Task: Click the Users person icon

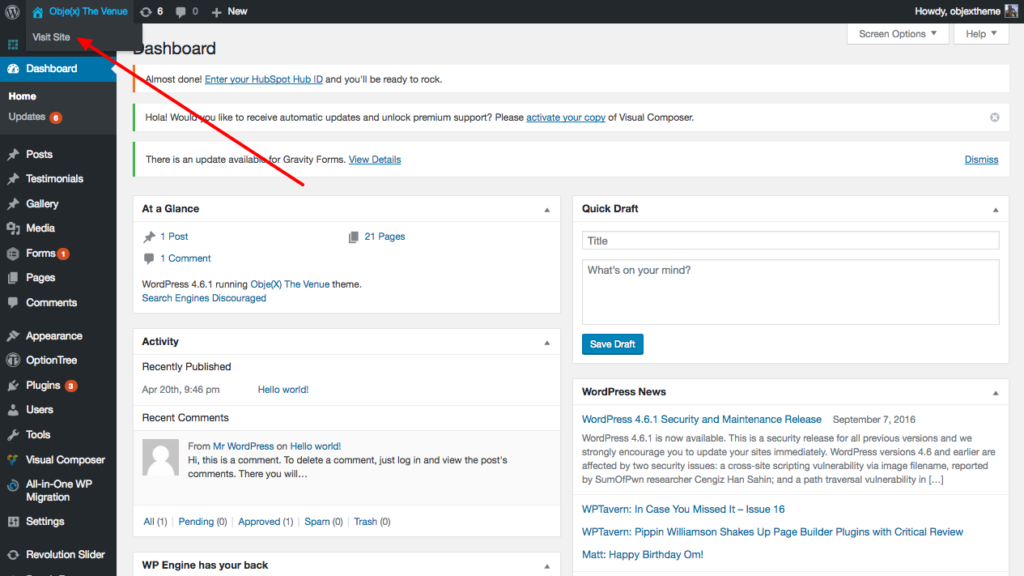Action: [13, 410]
